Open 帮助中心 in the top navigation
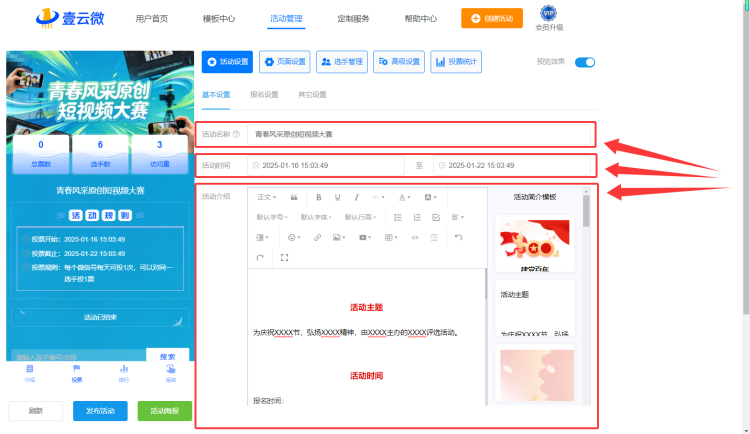This screenshot has height=434, width=750. [x=420, y=19]
